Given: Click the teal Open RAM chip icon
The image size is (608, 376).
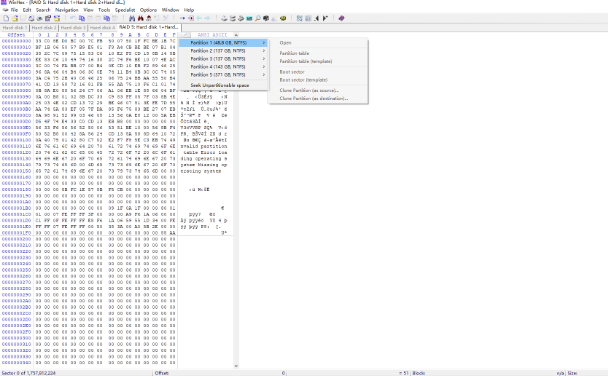Looking at the screenshot, I should point(249,18).
